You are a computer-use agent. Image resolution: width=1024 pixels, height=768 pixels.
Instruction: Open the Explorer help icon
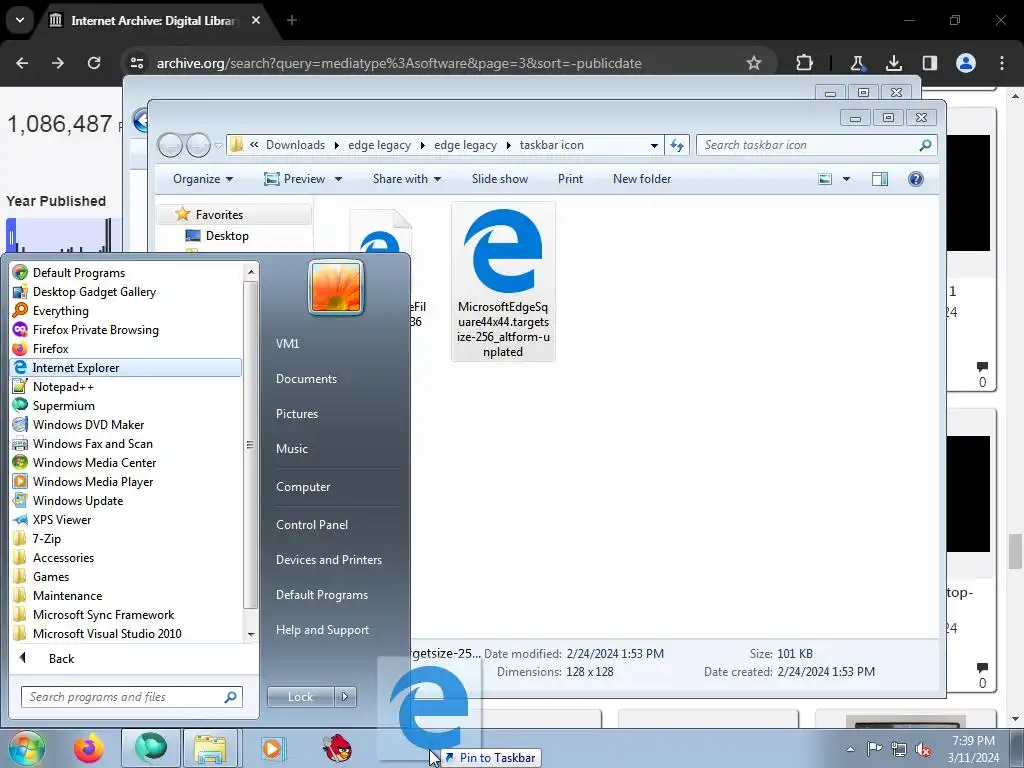pyautogui.click(x=916, y=179)
